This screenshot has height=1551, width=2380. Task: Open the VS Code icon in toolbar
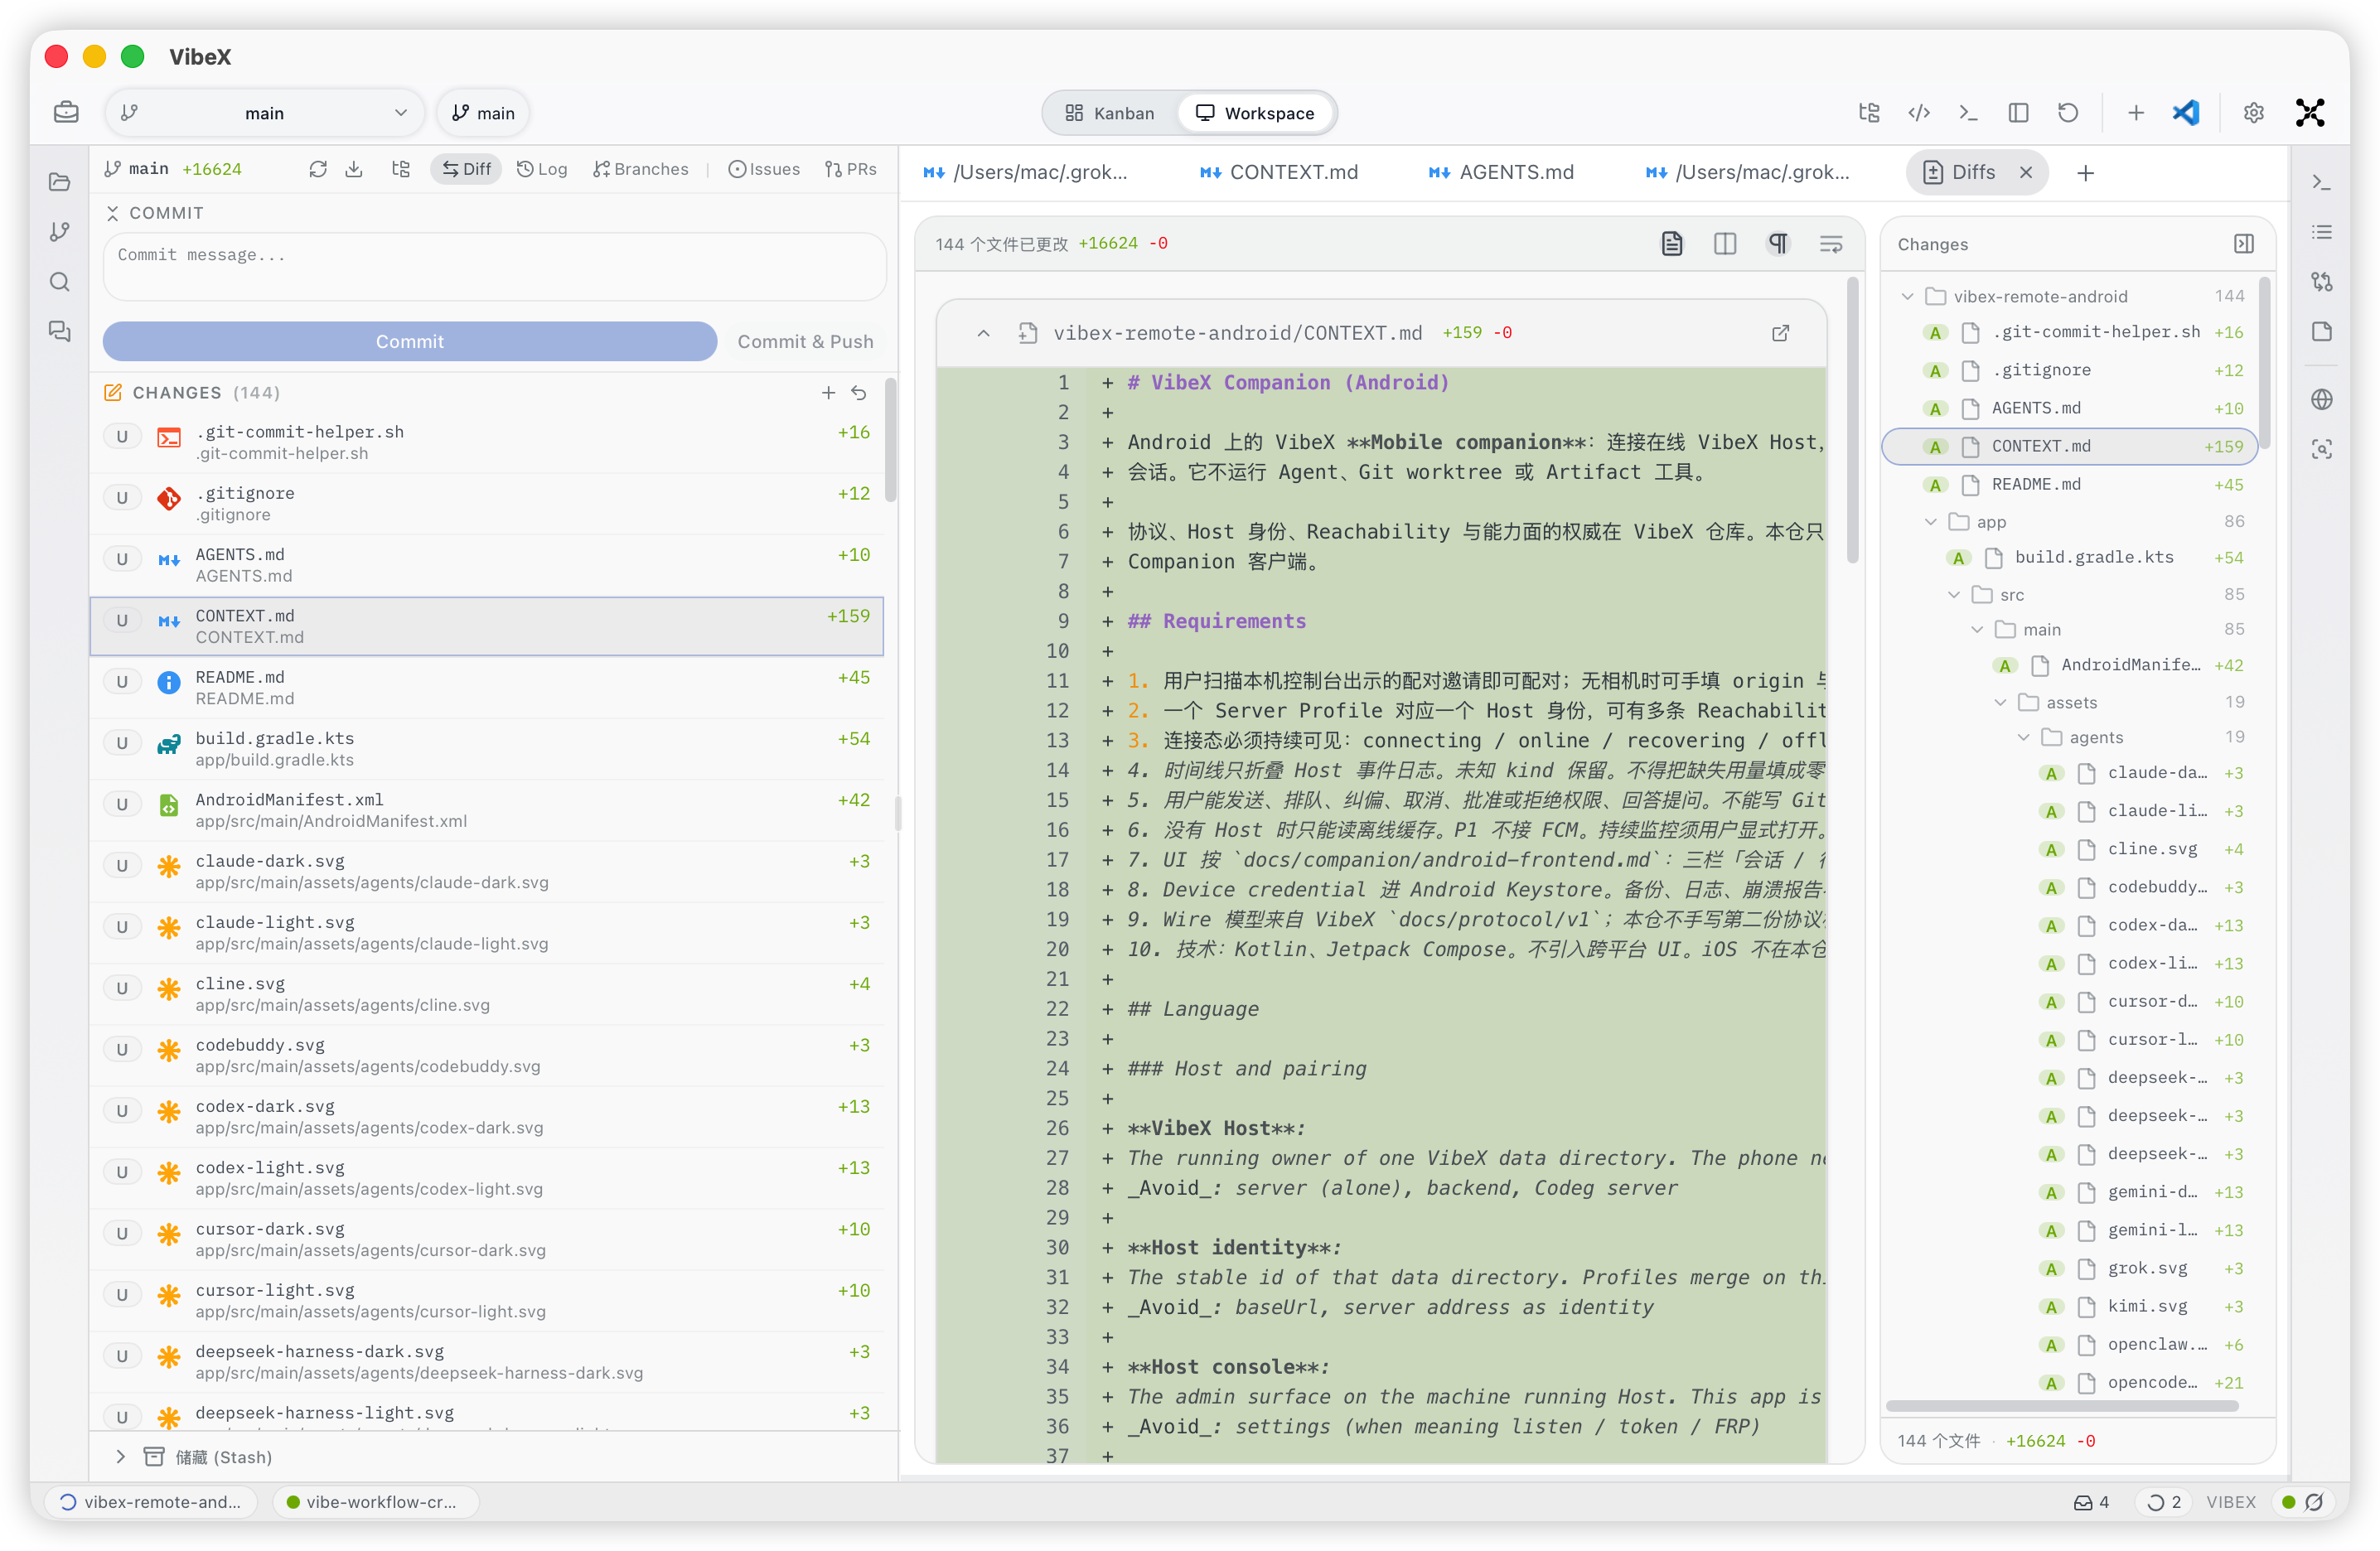coord(2185,112)
